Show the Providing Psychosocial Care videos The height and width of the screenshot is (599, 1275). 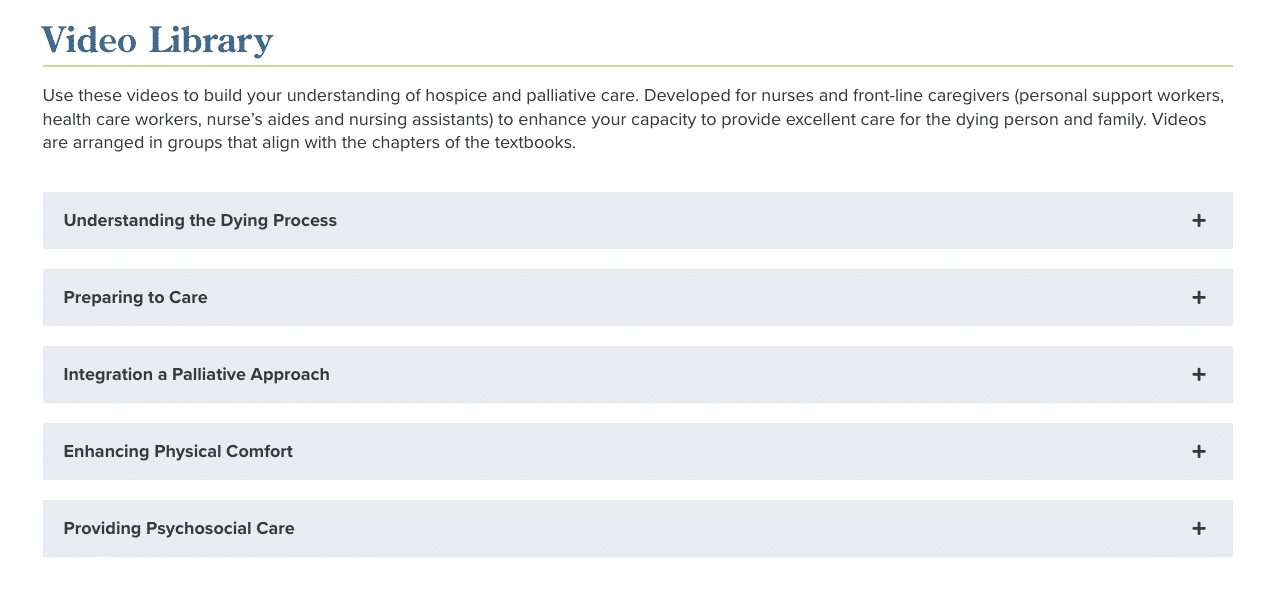pyautogui.click(x=637, y=529)
